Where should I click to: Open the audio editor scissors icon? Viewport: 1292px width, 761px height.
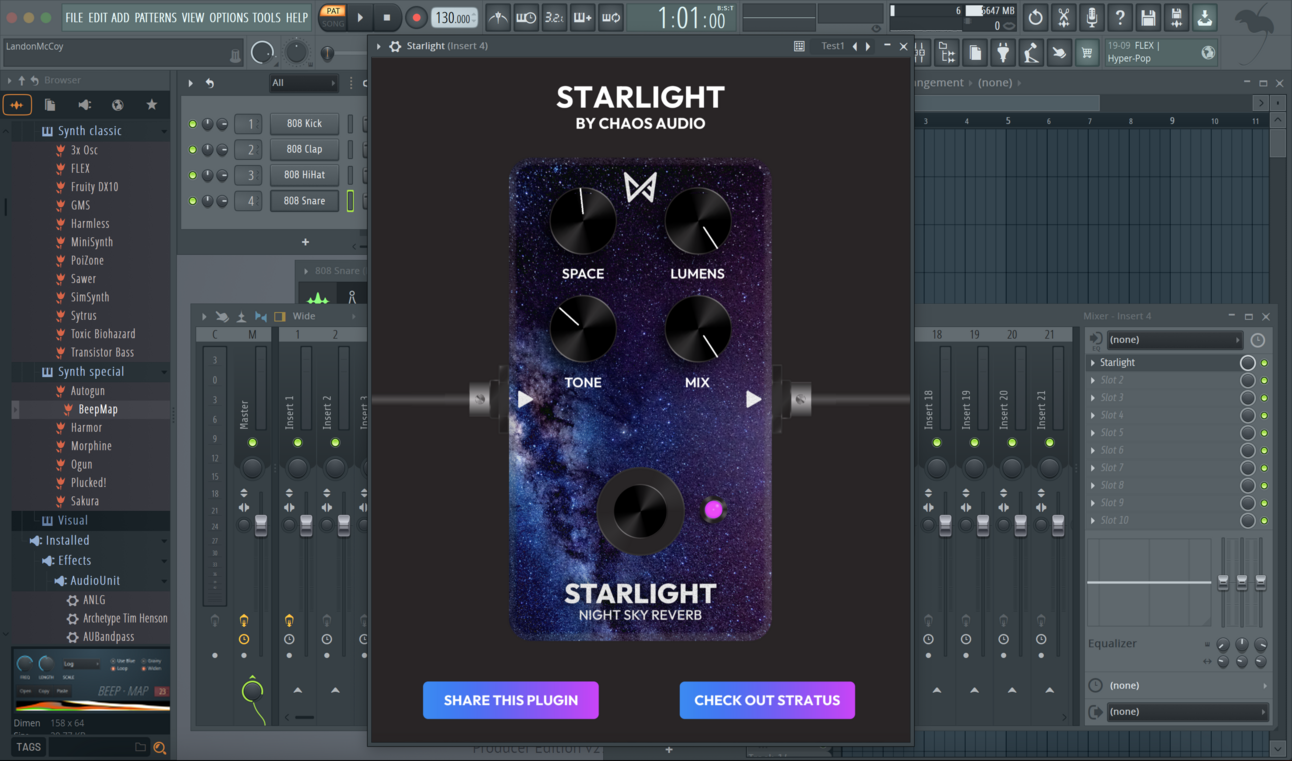coord(1063,17)
